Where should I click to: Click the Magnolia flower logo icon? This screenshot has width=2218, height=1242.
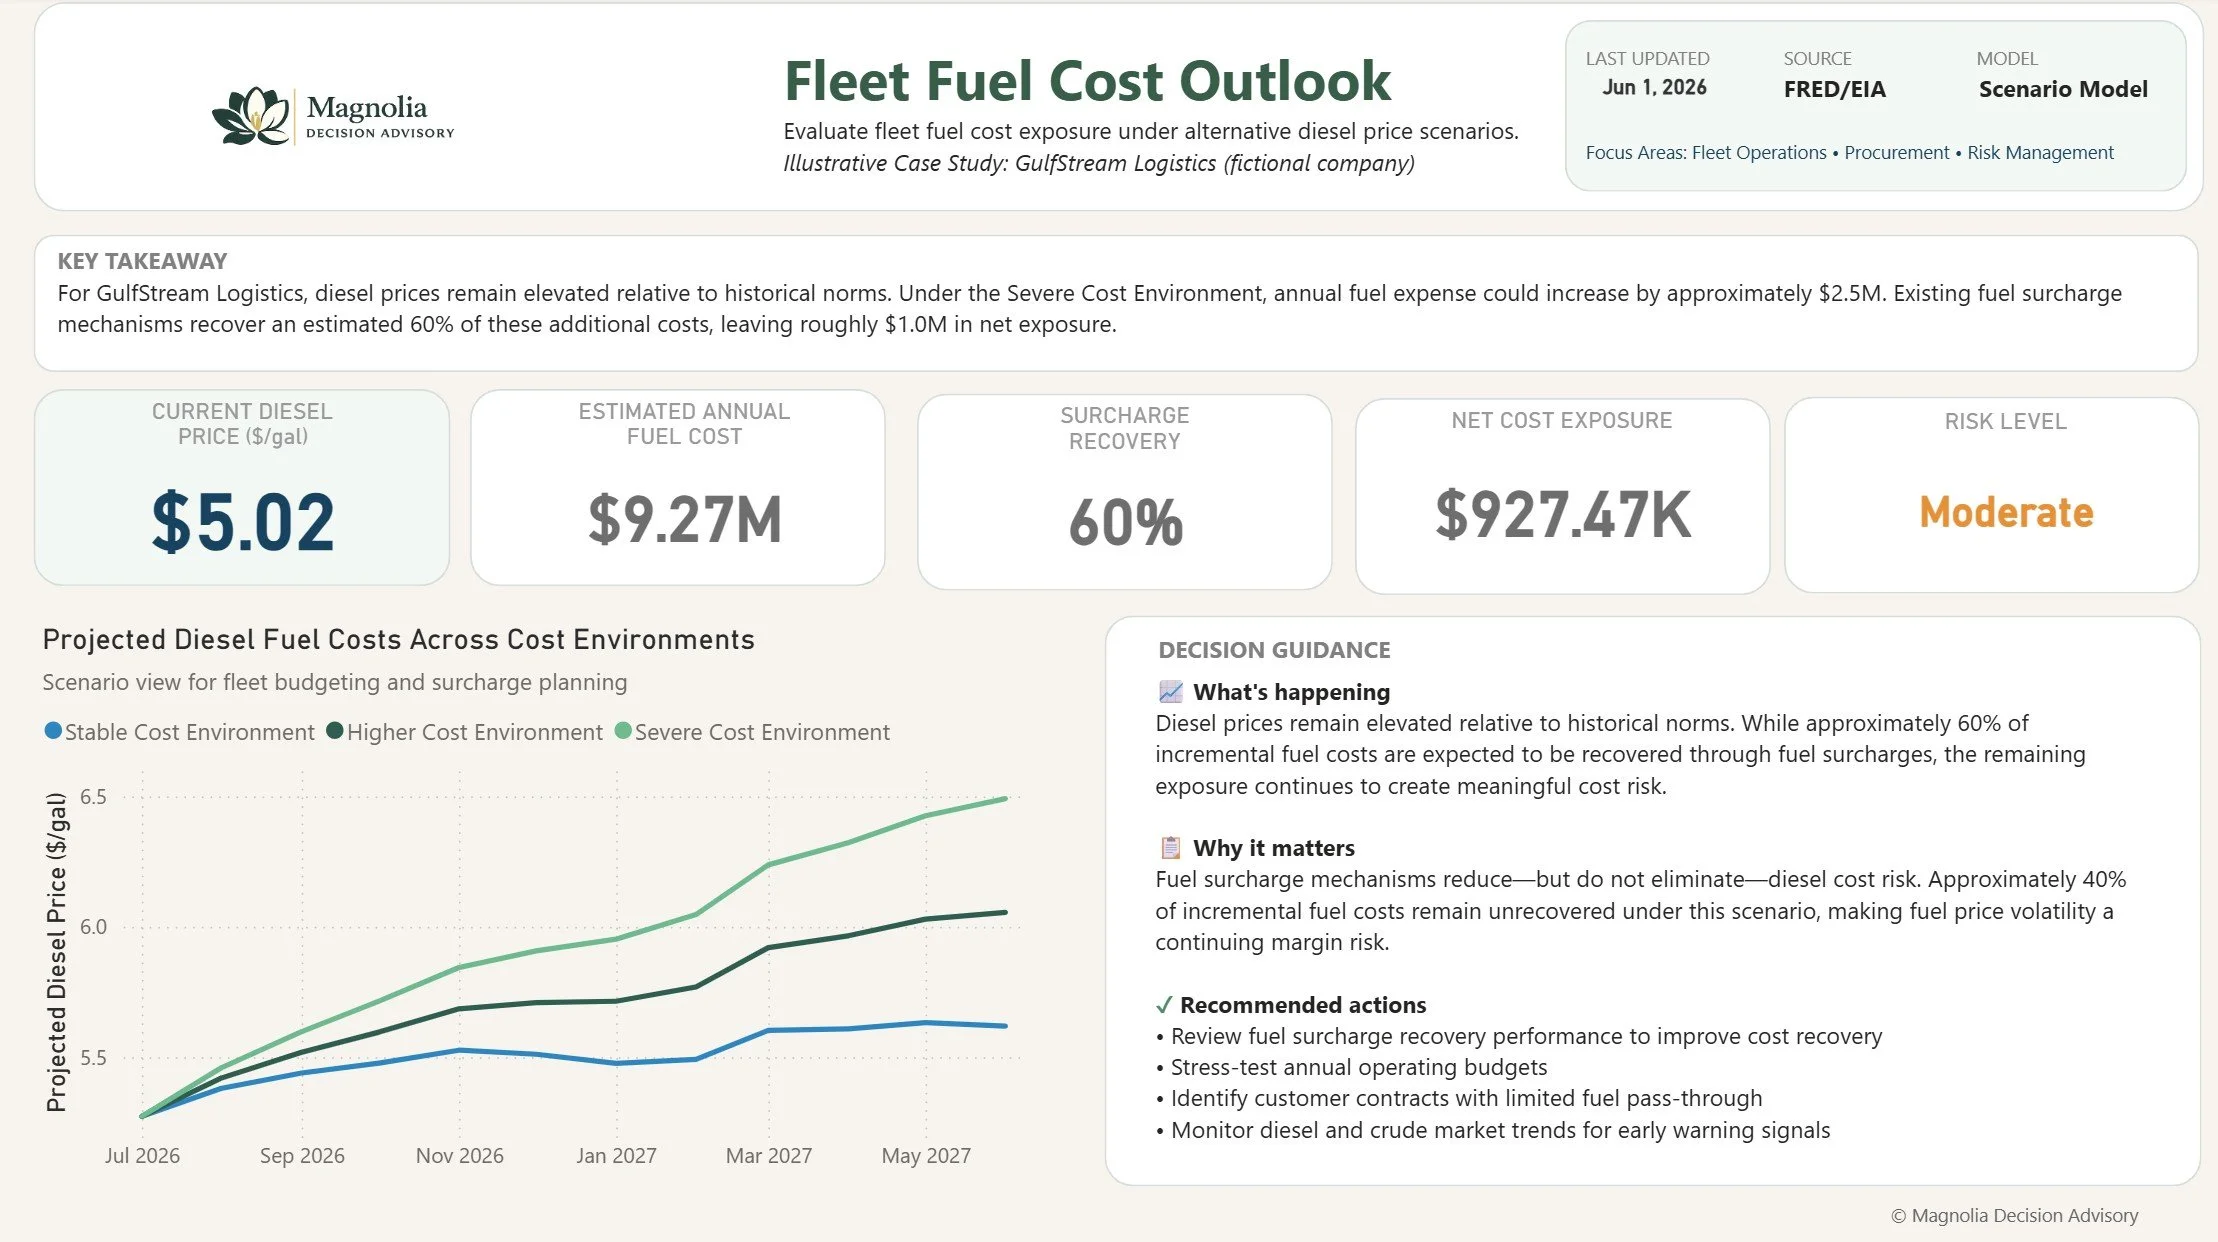[251, 116]
